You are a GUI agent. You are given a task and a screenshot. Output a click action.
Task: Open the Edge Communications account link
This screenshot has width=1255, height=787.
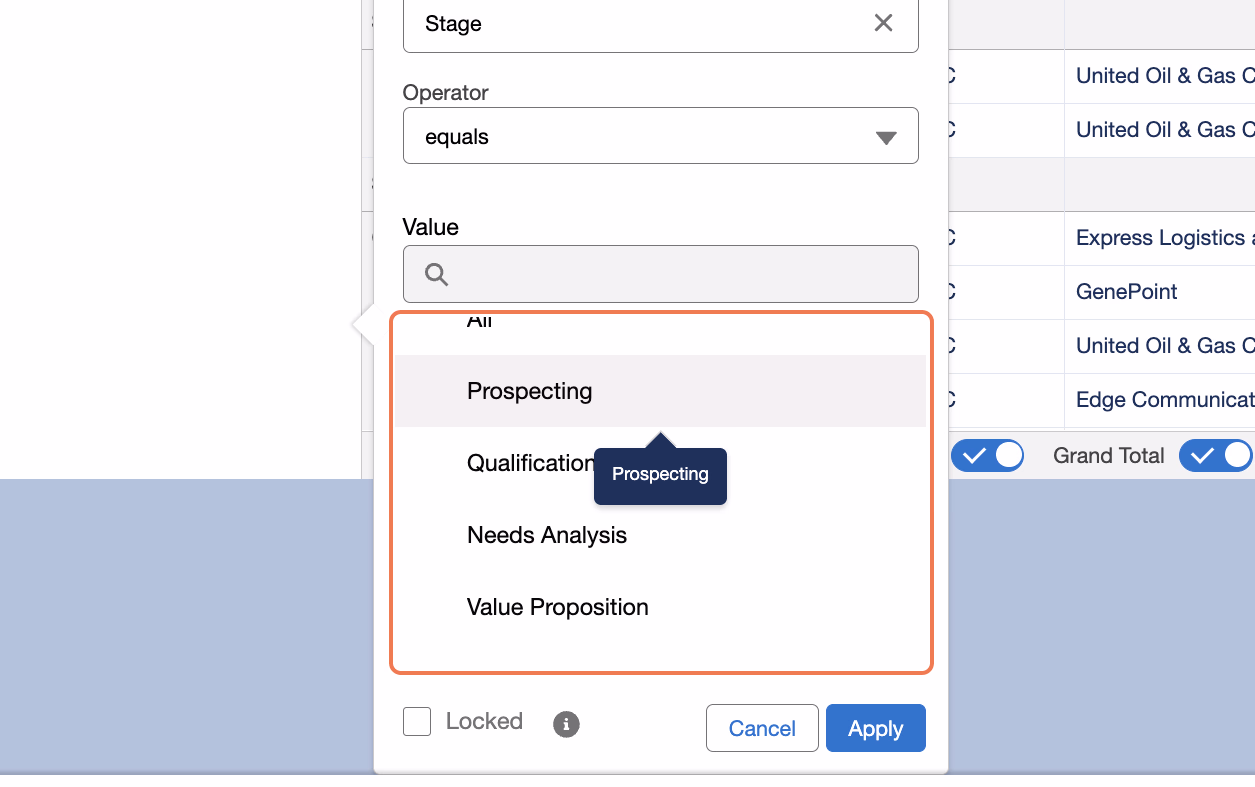click(x=1164, y=400)
